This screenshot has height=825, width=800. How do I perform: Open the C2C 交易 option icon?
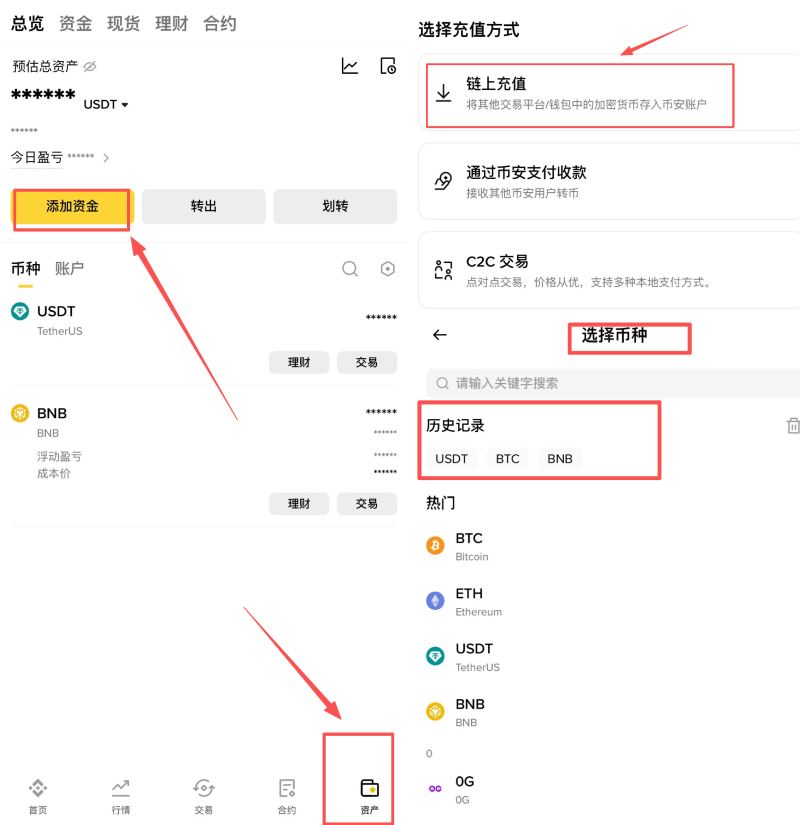443,268
